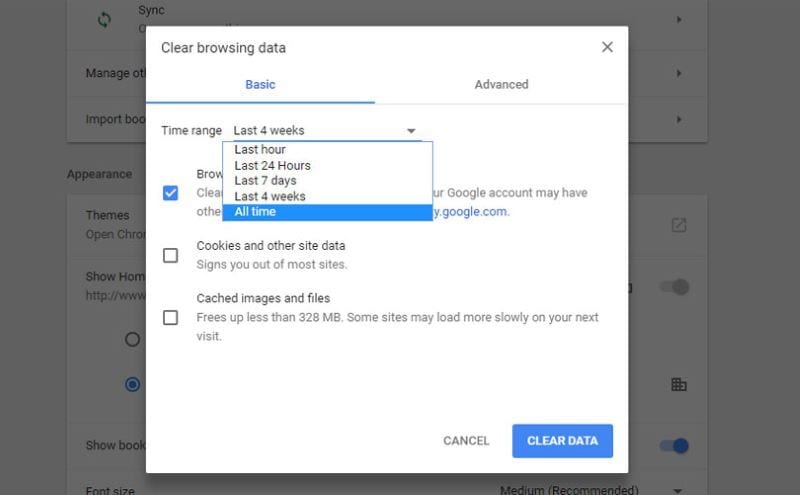Switch to the Advanced tab

(501, 84)
